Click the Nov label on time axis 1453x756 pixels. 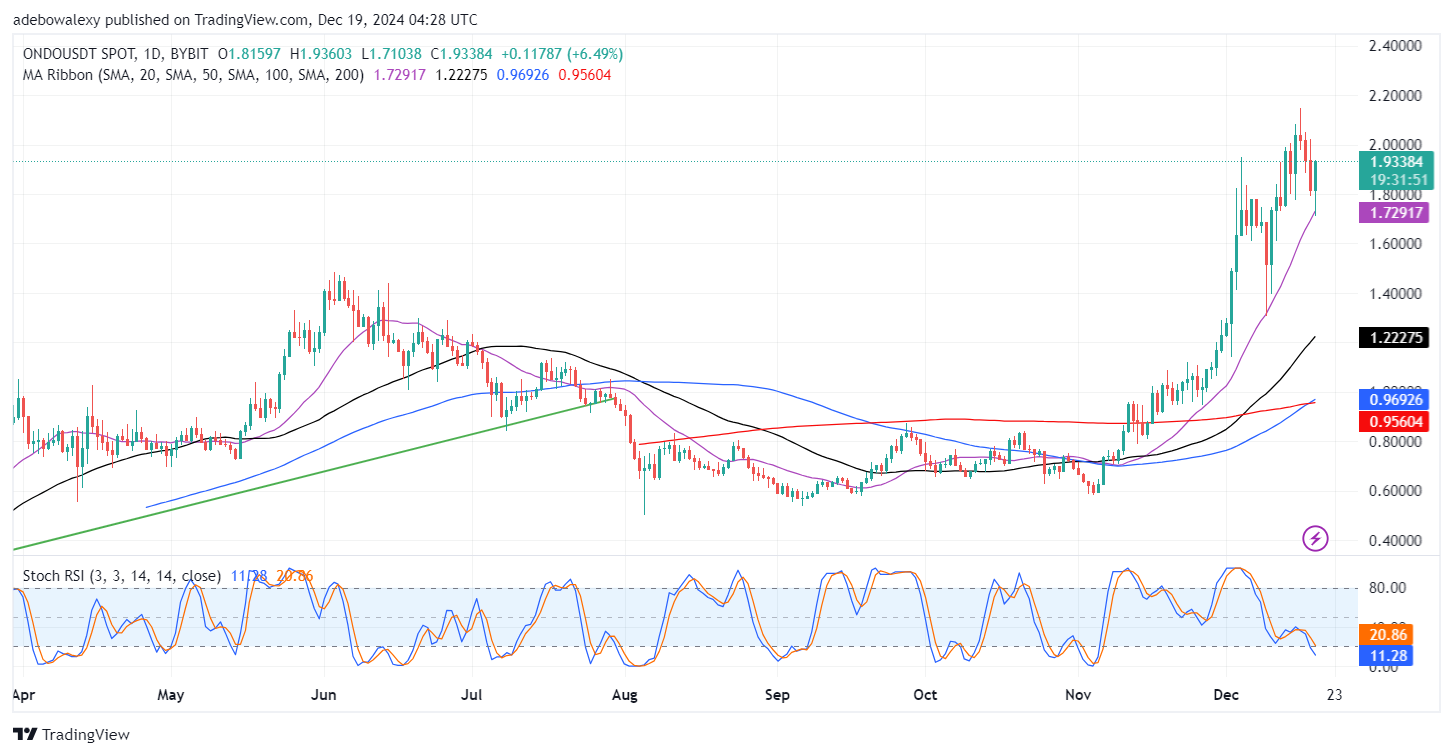pos(1077,693)
